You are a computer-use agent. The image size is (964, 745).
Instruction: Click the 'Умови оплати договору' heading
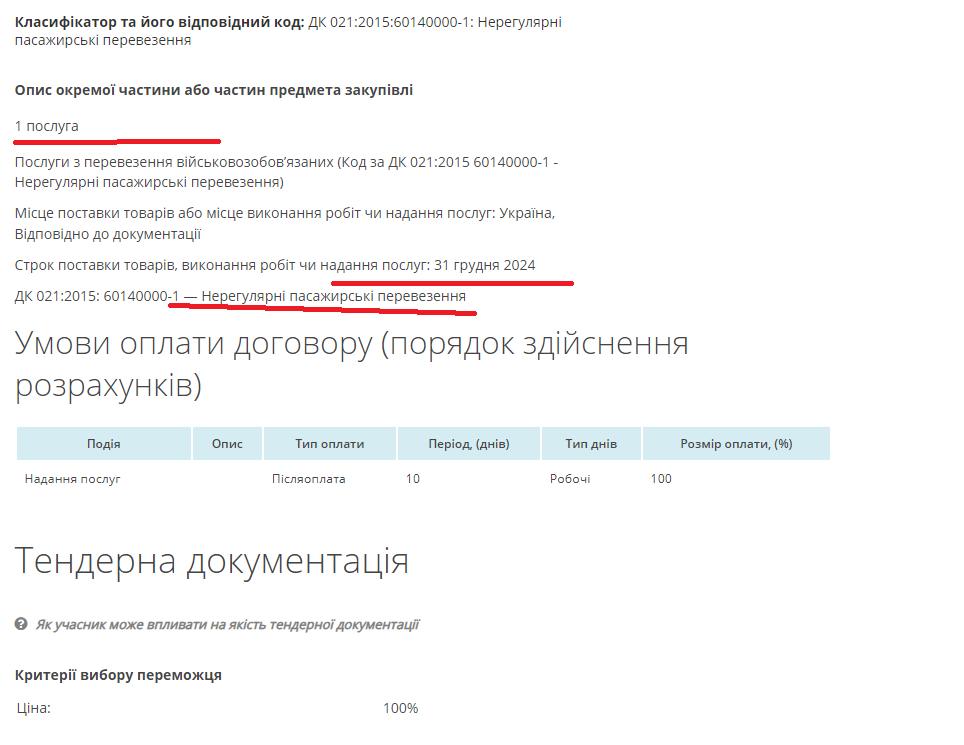click(351, 364)
